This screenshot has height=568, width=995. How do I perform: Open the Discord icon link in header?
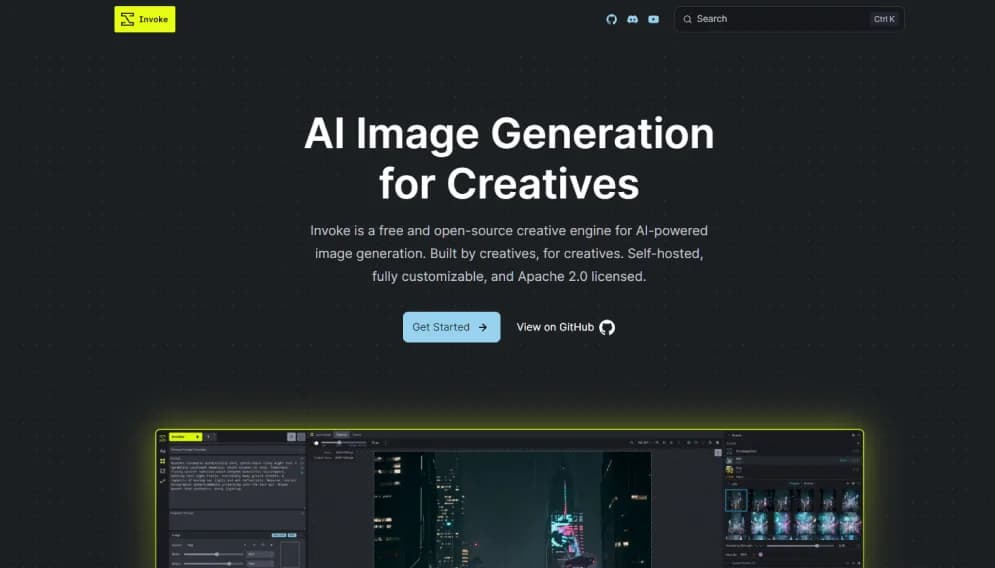(633, 19)
